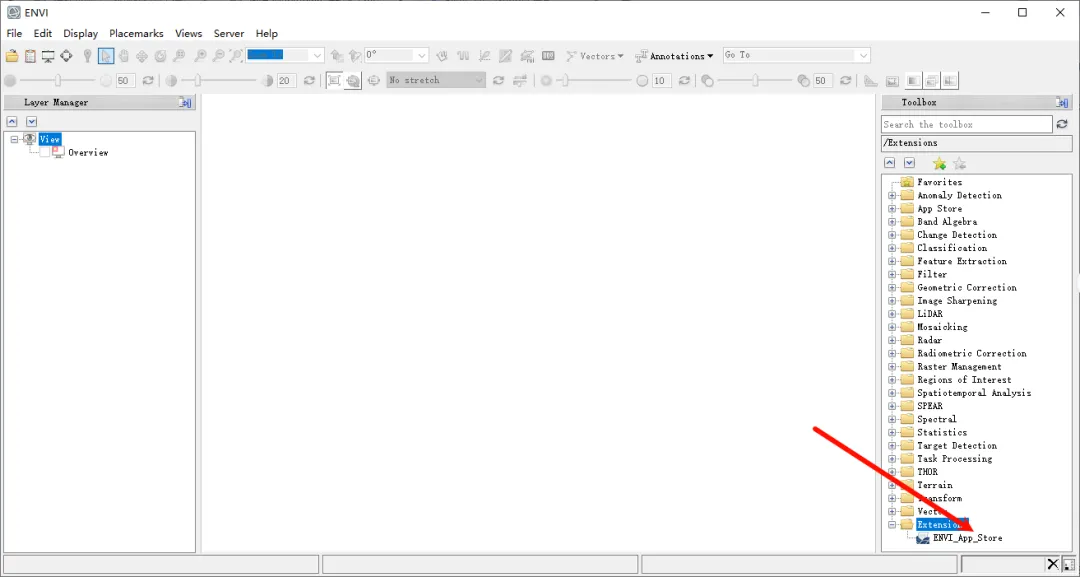Click the Portal view icon
This screenshot has height=577, width=1080.
coord(892,81)
